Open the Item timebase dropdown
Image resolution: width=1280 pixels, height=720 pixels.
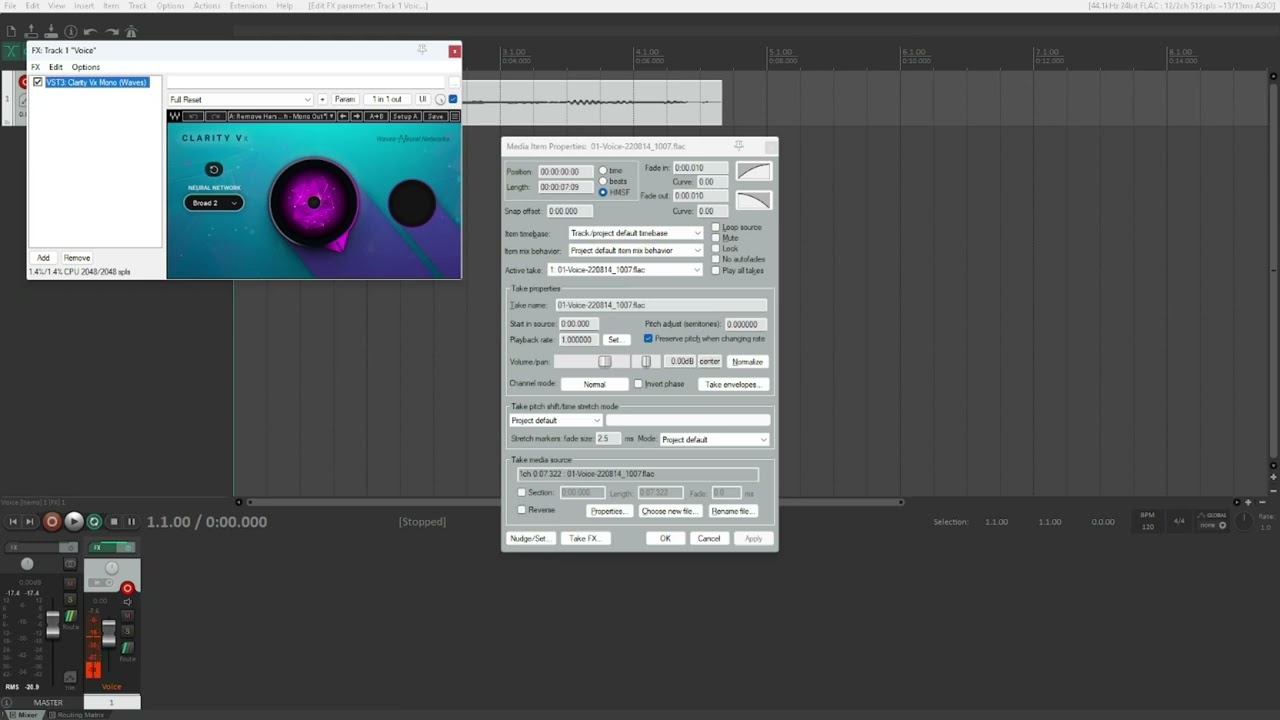636,233
